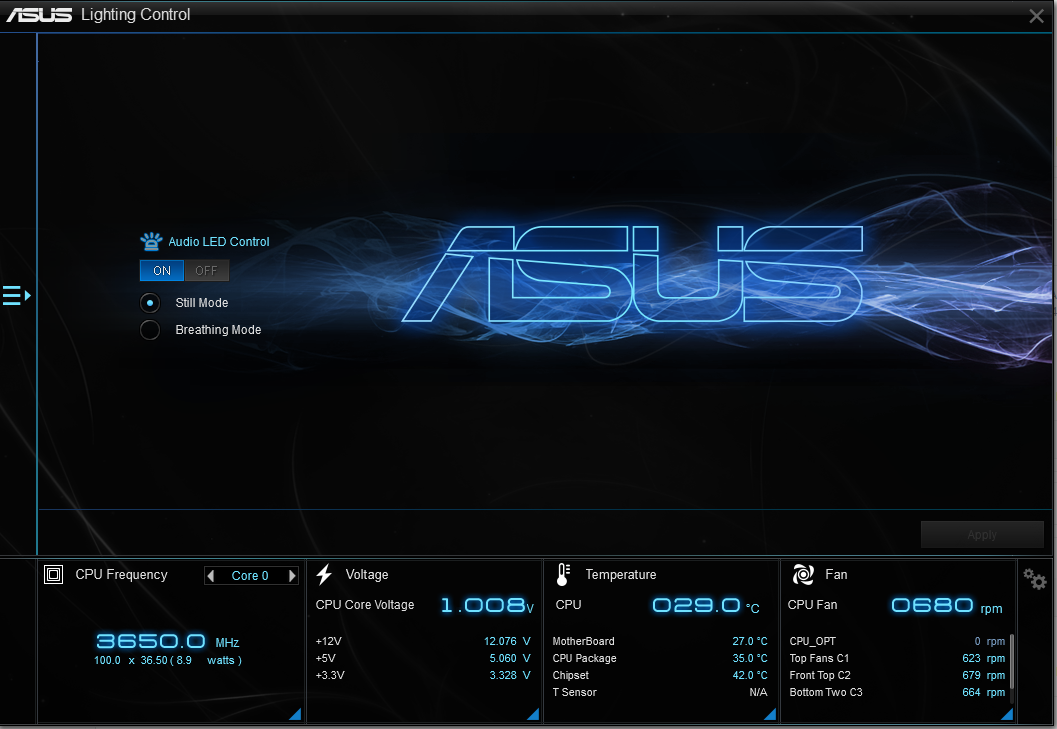Click the Breathing Mode label
The height and width of the screenshot is (729, 1057).
[x=218, y=330]
